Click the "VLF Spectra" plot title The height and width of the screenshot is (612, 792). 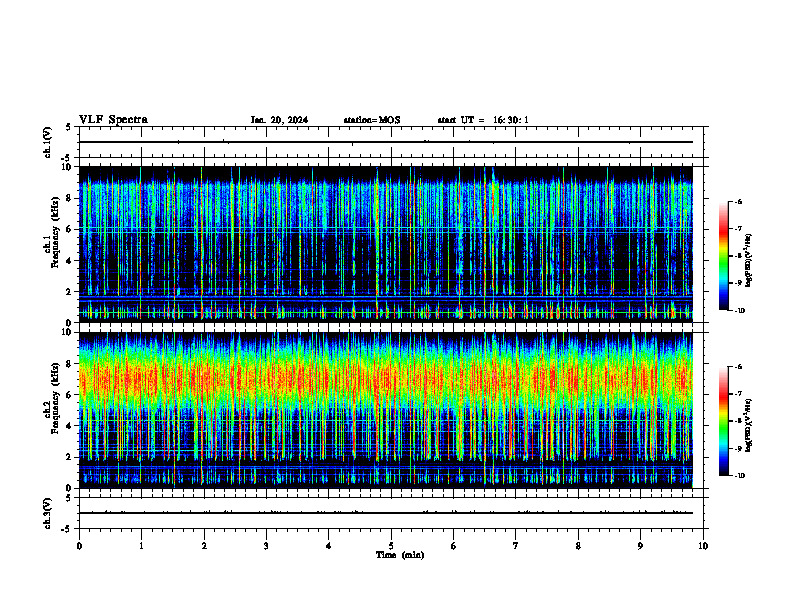(113, 120)
